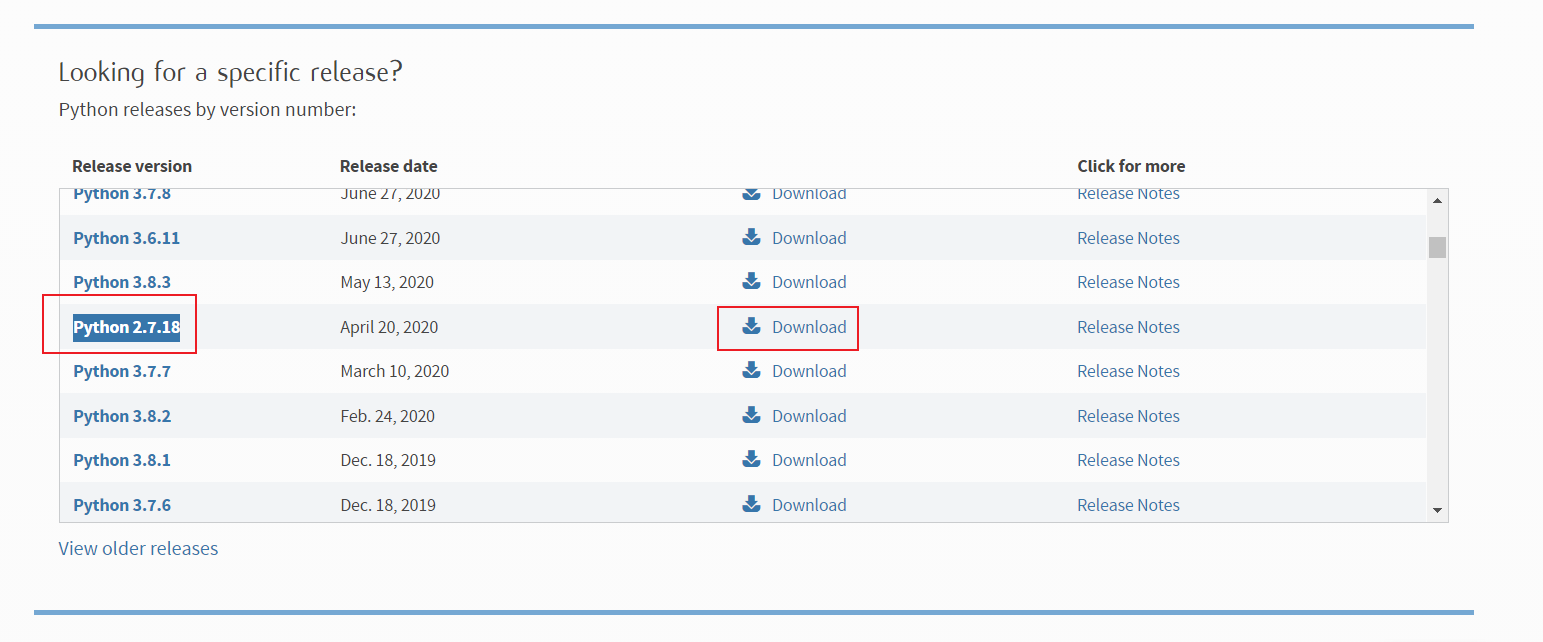The width and height of the screenshot is (1543, 642).
Task: Click the Click for more column header
Action: click(x=1131, y=166)
